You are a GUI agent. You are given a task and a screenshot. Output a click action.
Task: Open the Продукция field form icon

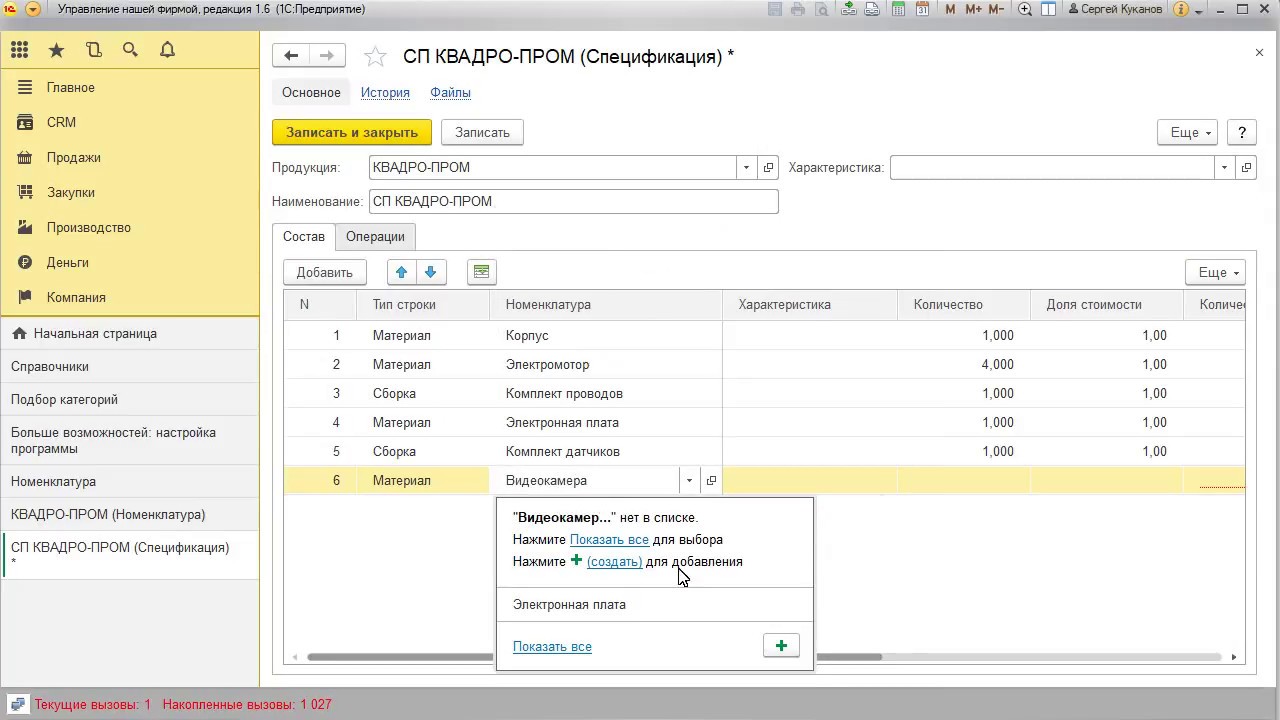pos(768,167)
